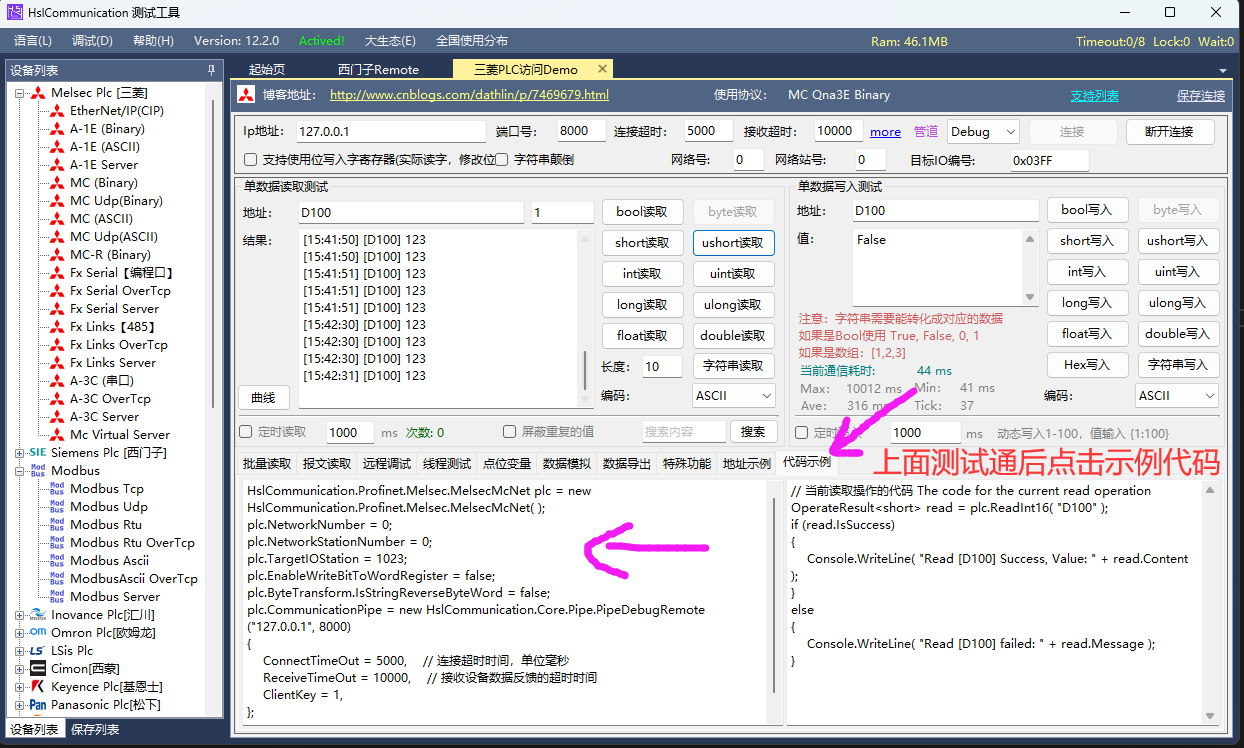Click the bool读取 button
Screen dimensions: 1244x748
[x=642, y=212]
